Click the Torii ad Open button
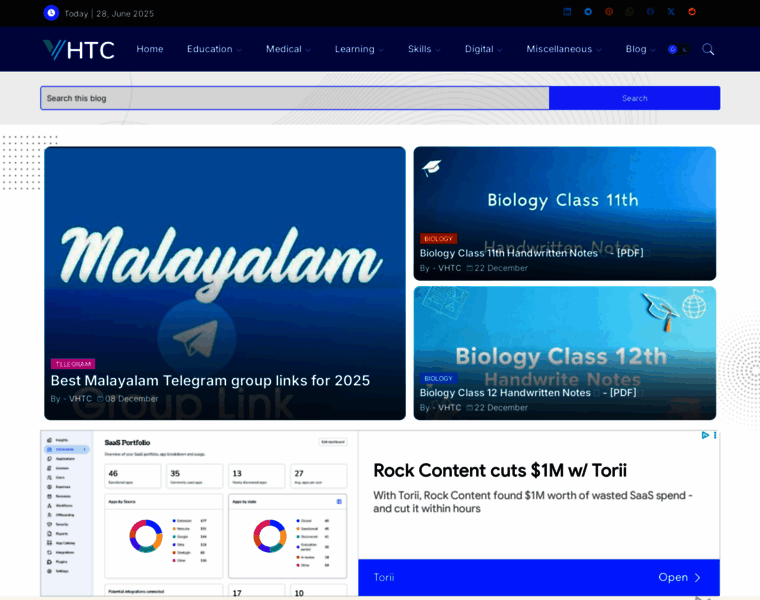 pos(679,577)
